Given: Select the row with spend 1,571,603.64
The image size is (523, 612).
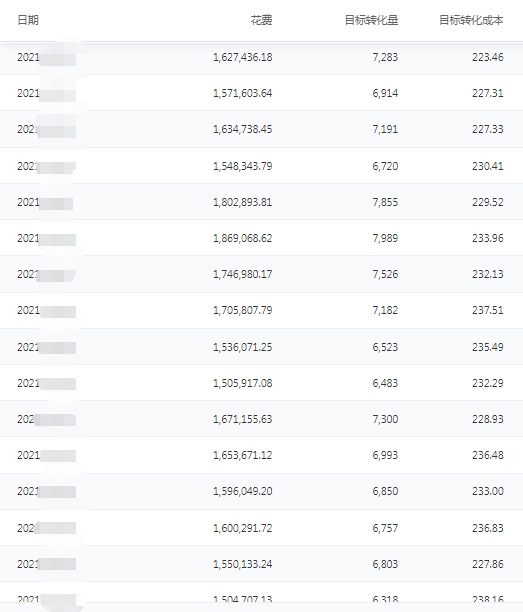Looking at the screenshot, I should [x=262, y=93].
